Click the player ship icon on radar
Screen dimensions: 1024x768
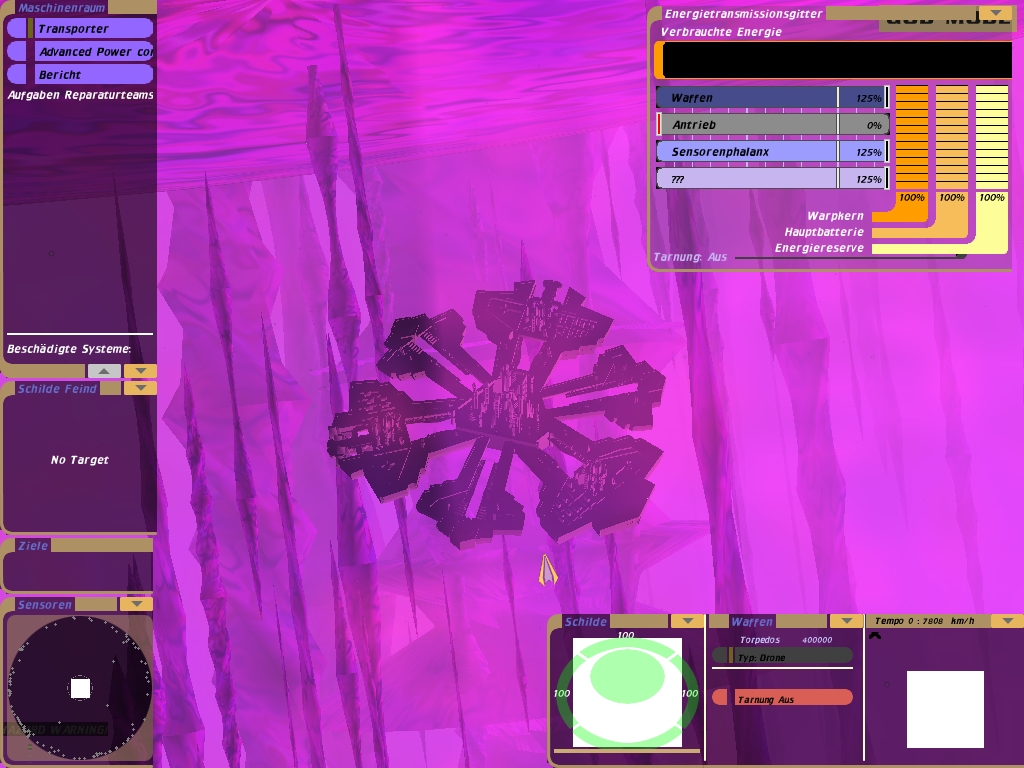(81, 688)
